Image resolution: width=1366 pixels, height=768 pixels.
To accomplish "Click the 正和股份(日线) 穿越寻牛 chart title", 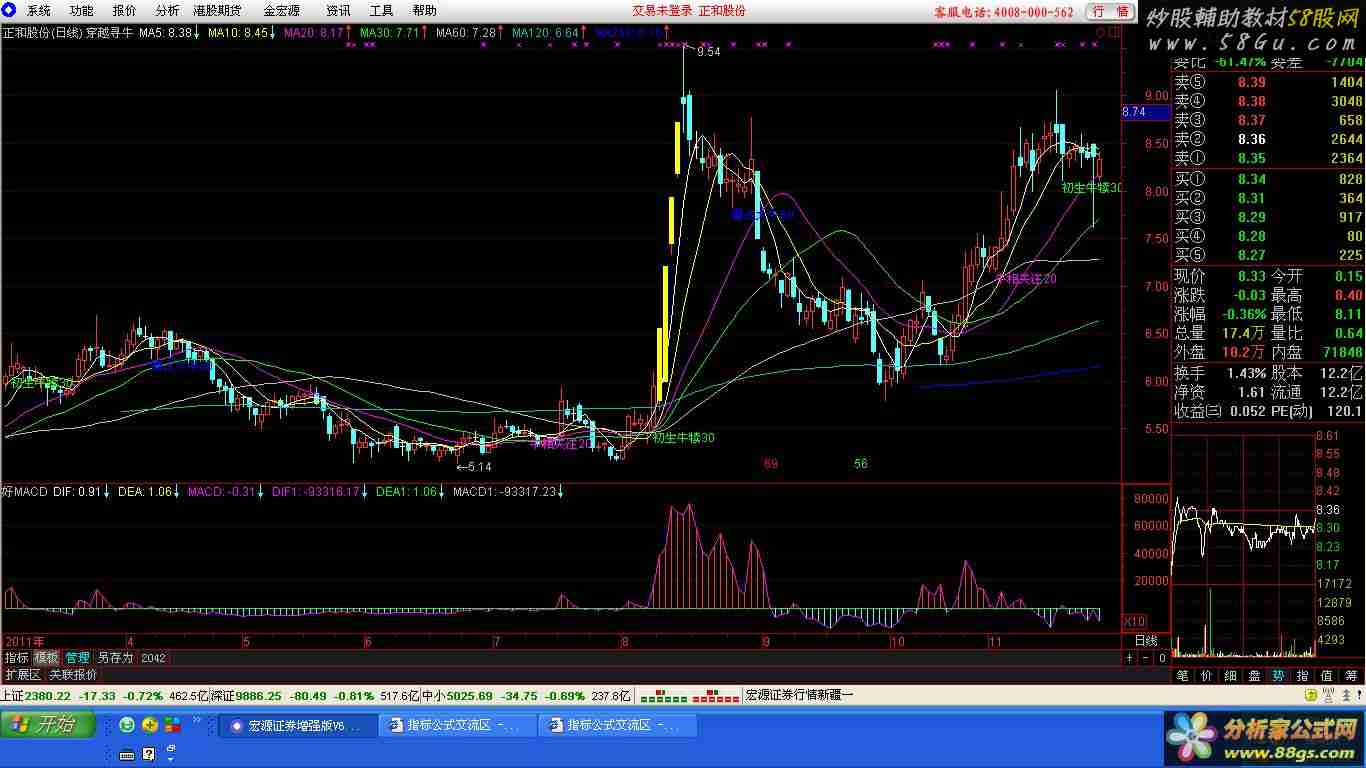I will (68, 33).
